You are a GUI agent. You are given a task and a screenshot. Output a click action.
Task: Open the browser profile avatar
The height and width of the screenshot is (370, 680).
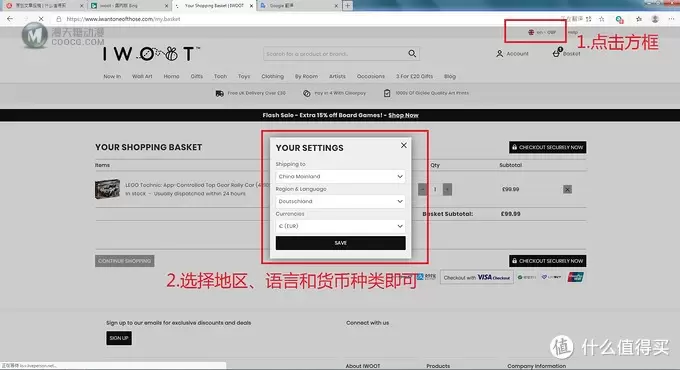coord(655,19)
